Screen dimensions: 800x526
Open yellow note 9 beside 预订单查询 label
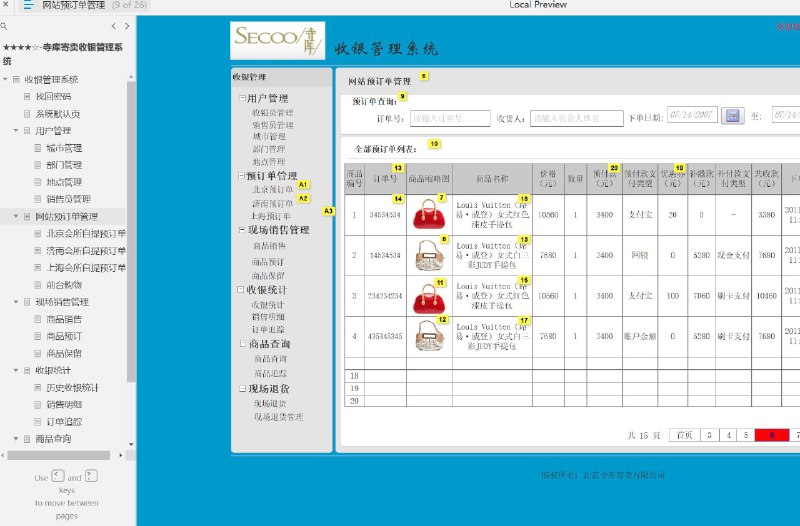[403, 96]
